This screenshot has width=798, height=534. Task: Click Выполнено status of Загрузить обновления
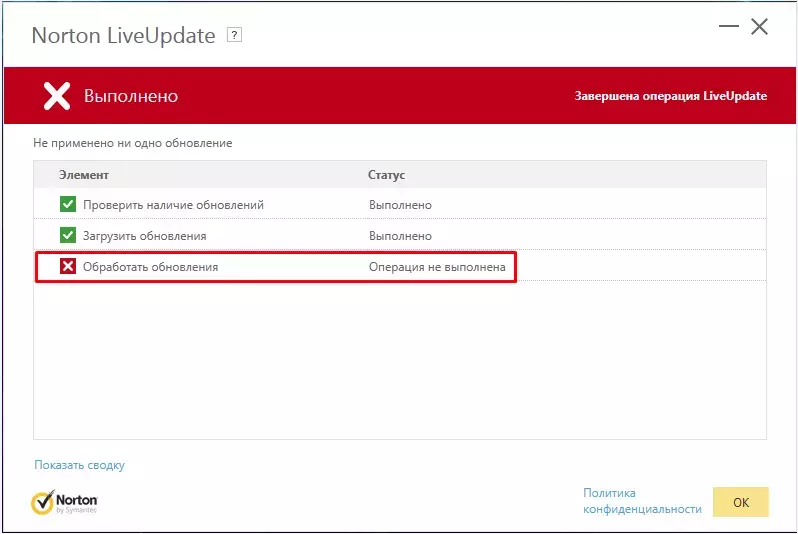coord(400,236)
